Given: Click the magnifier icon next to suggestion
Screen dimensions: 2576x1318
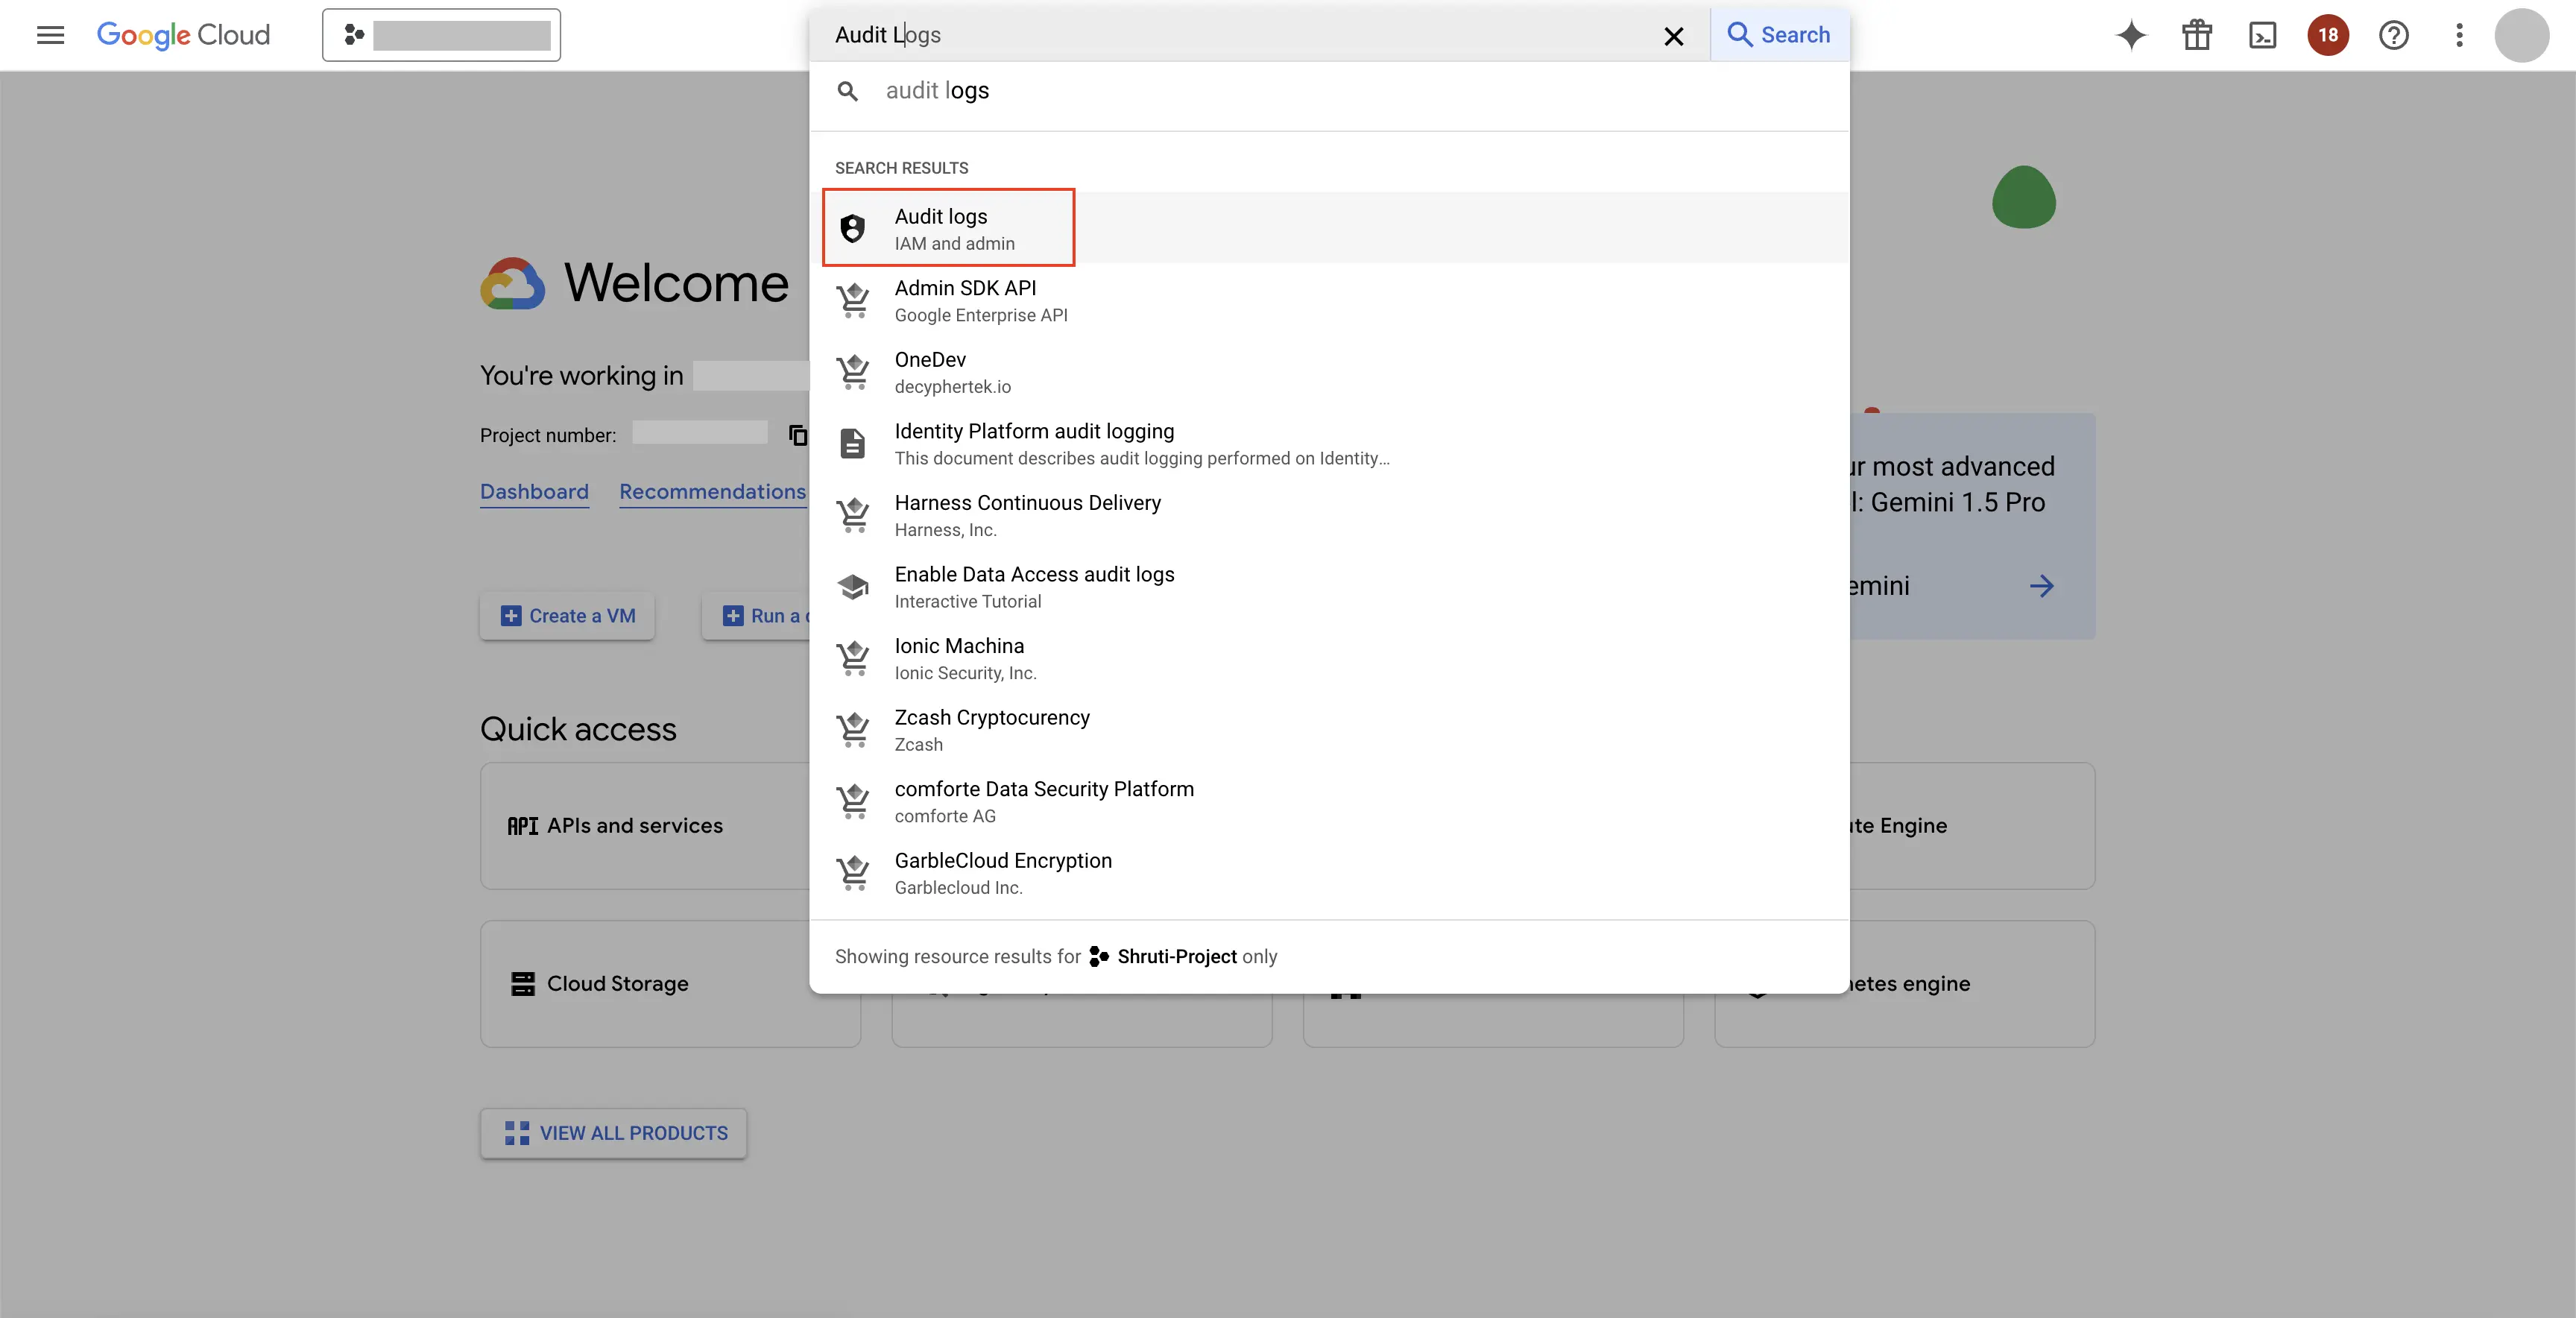Looking at the screenshot, I should click(848, 91).
